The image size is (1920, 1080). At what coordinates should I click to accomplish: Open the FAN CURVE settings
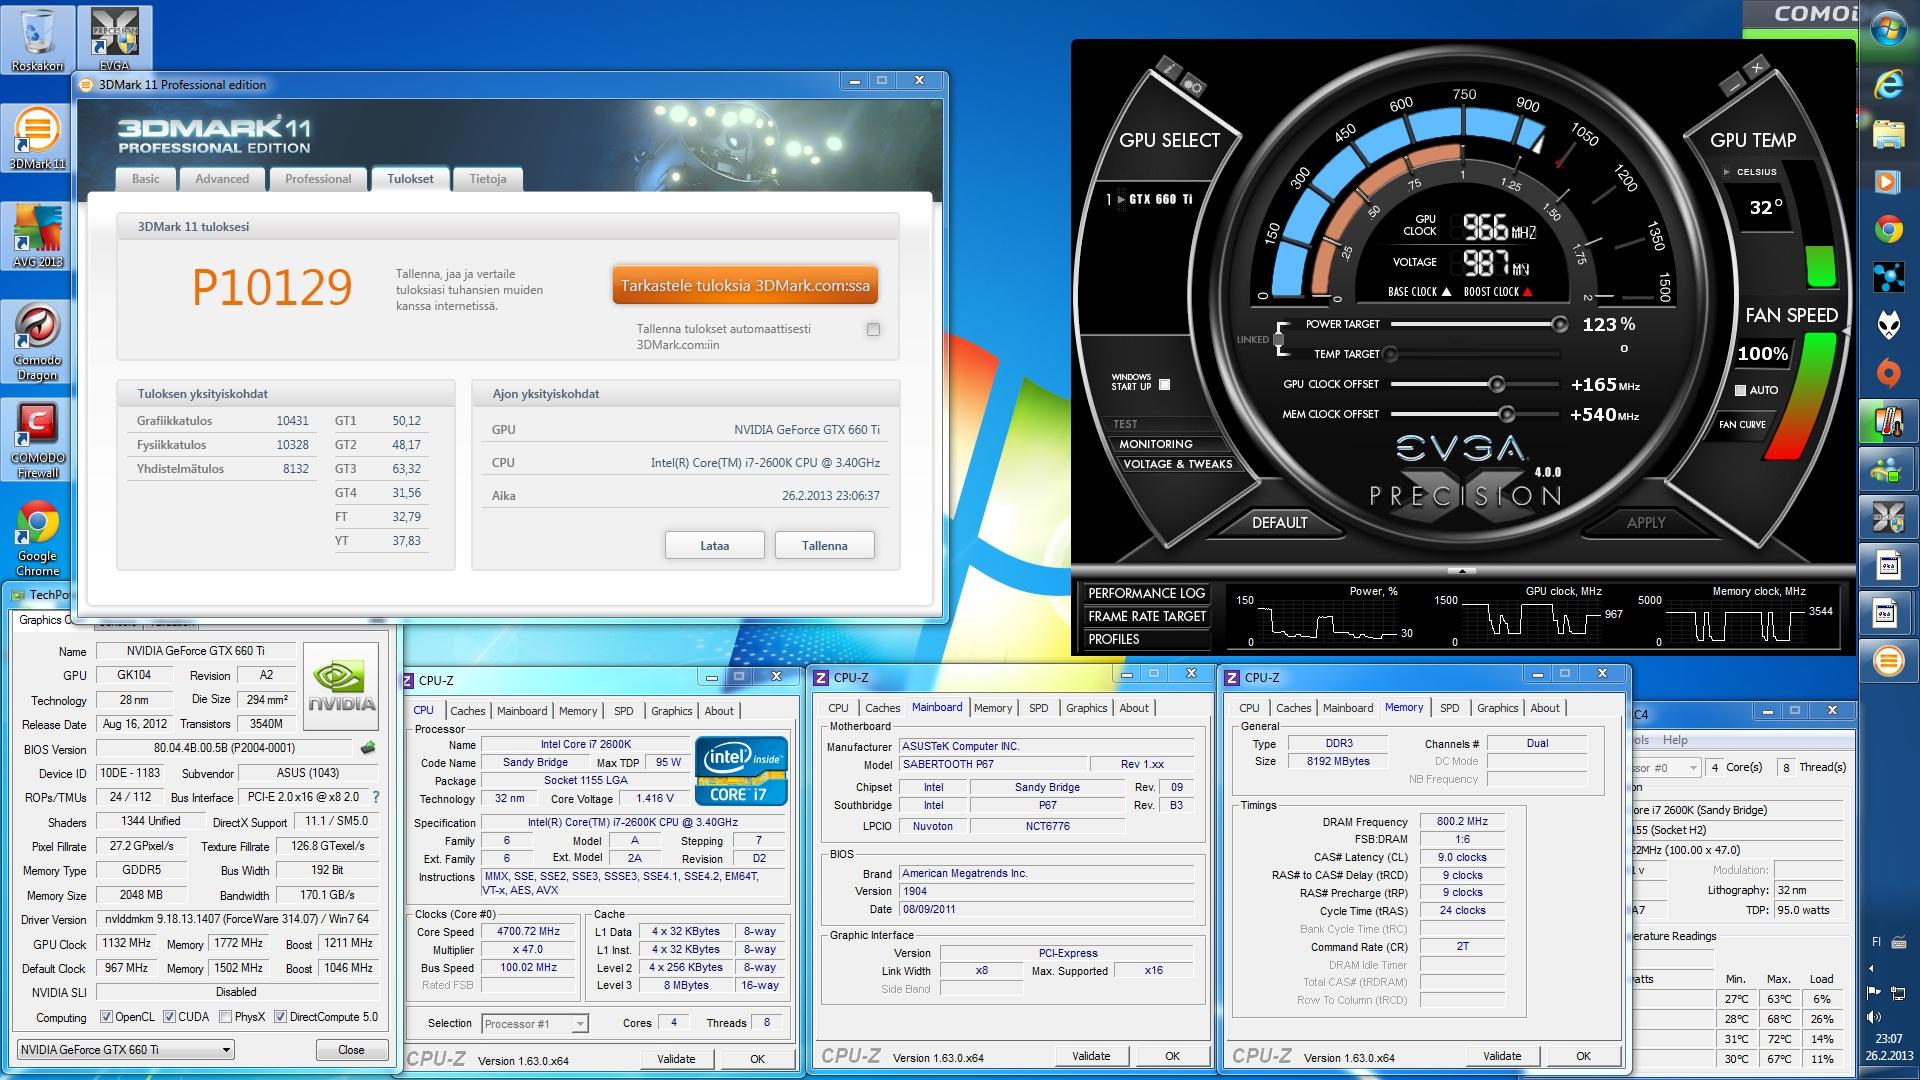[x=1742, y=424]
